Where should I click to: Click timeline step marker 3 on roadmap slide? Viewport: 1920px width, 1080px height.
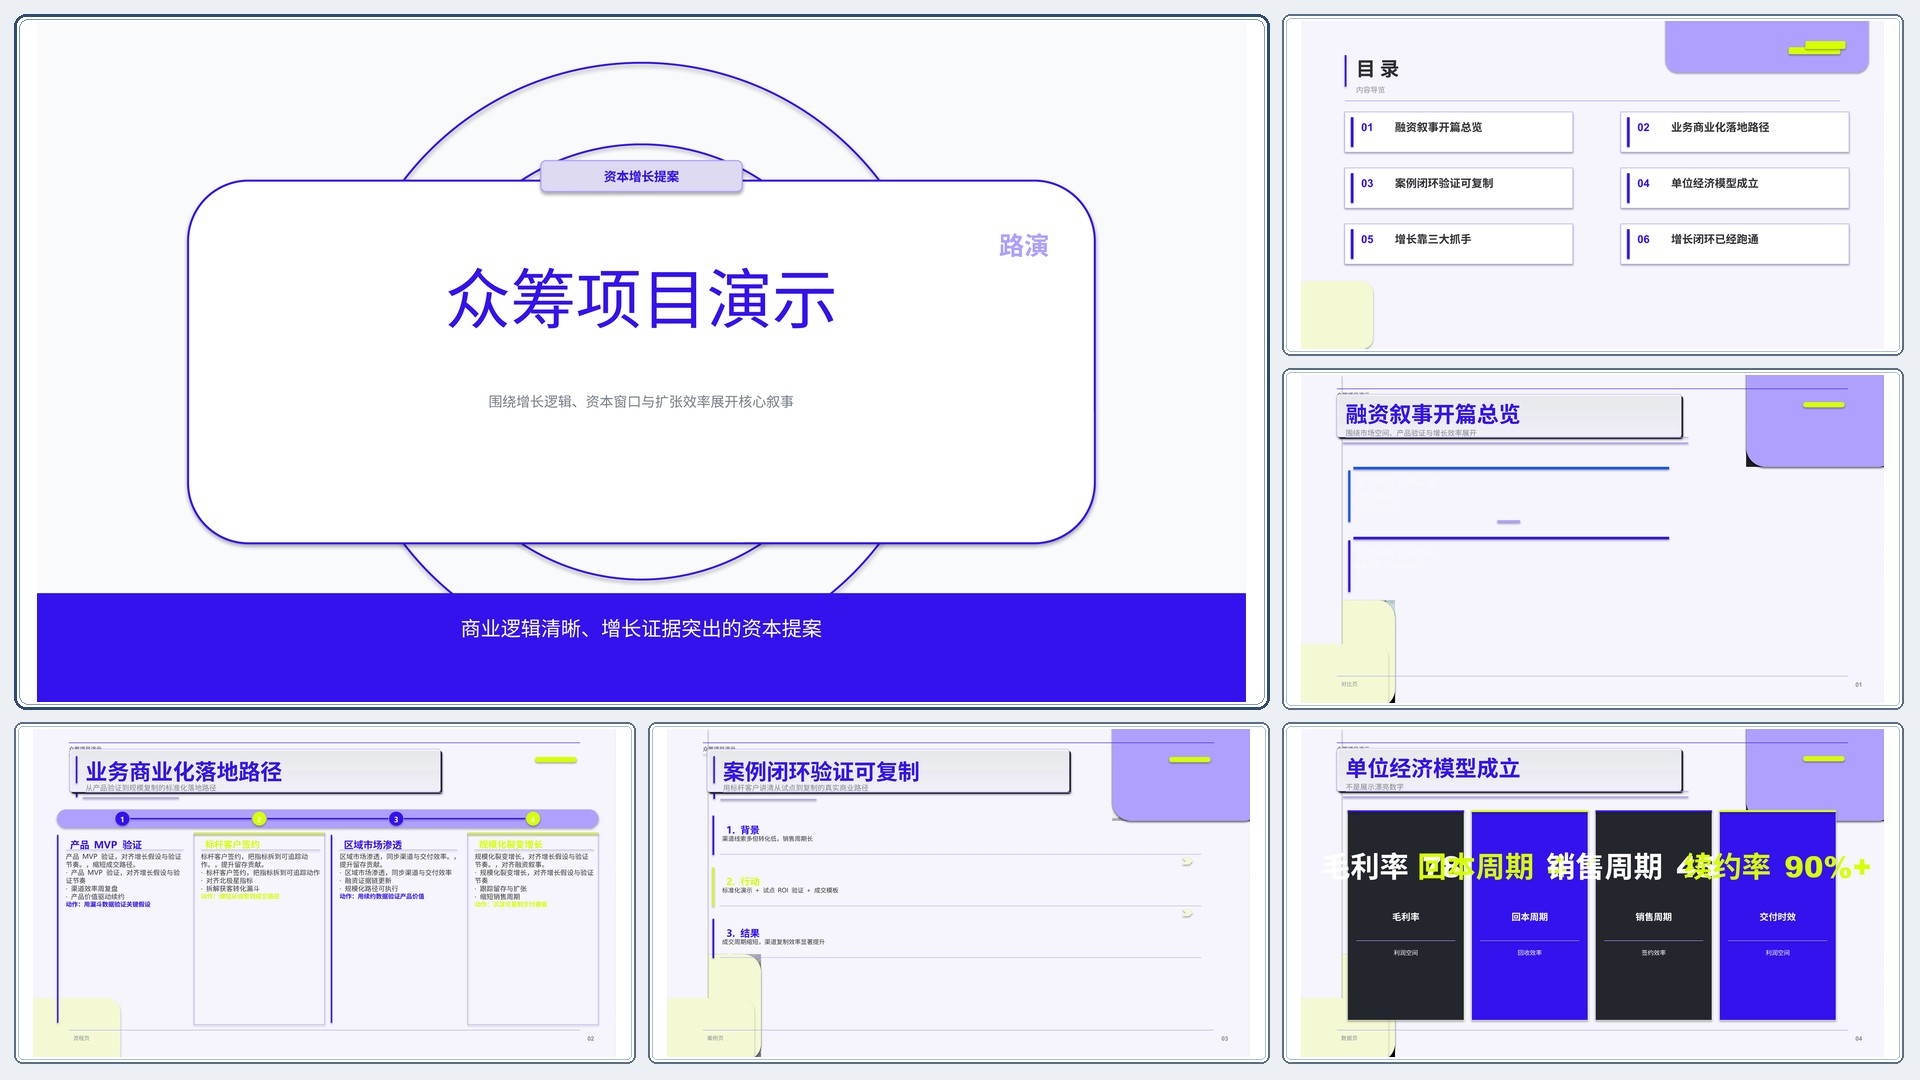click(396, 819)
